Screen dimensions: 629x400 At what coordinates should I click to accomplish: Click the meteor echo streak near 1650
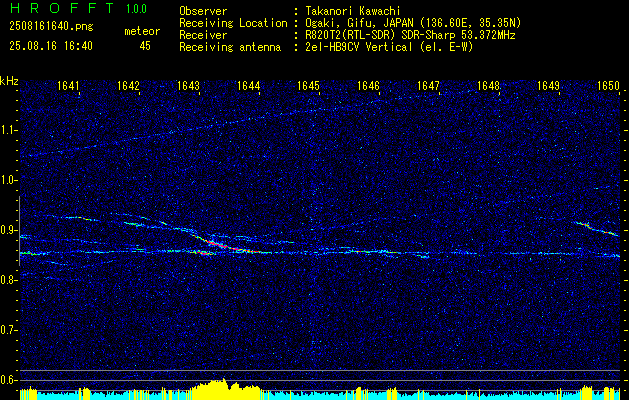click(x=599, y=229)
